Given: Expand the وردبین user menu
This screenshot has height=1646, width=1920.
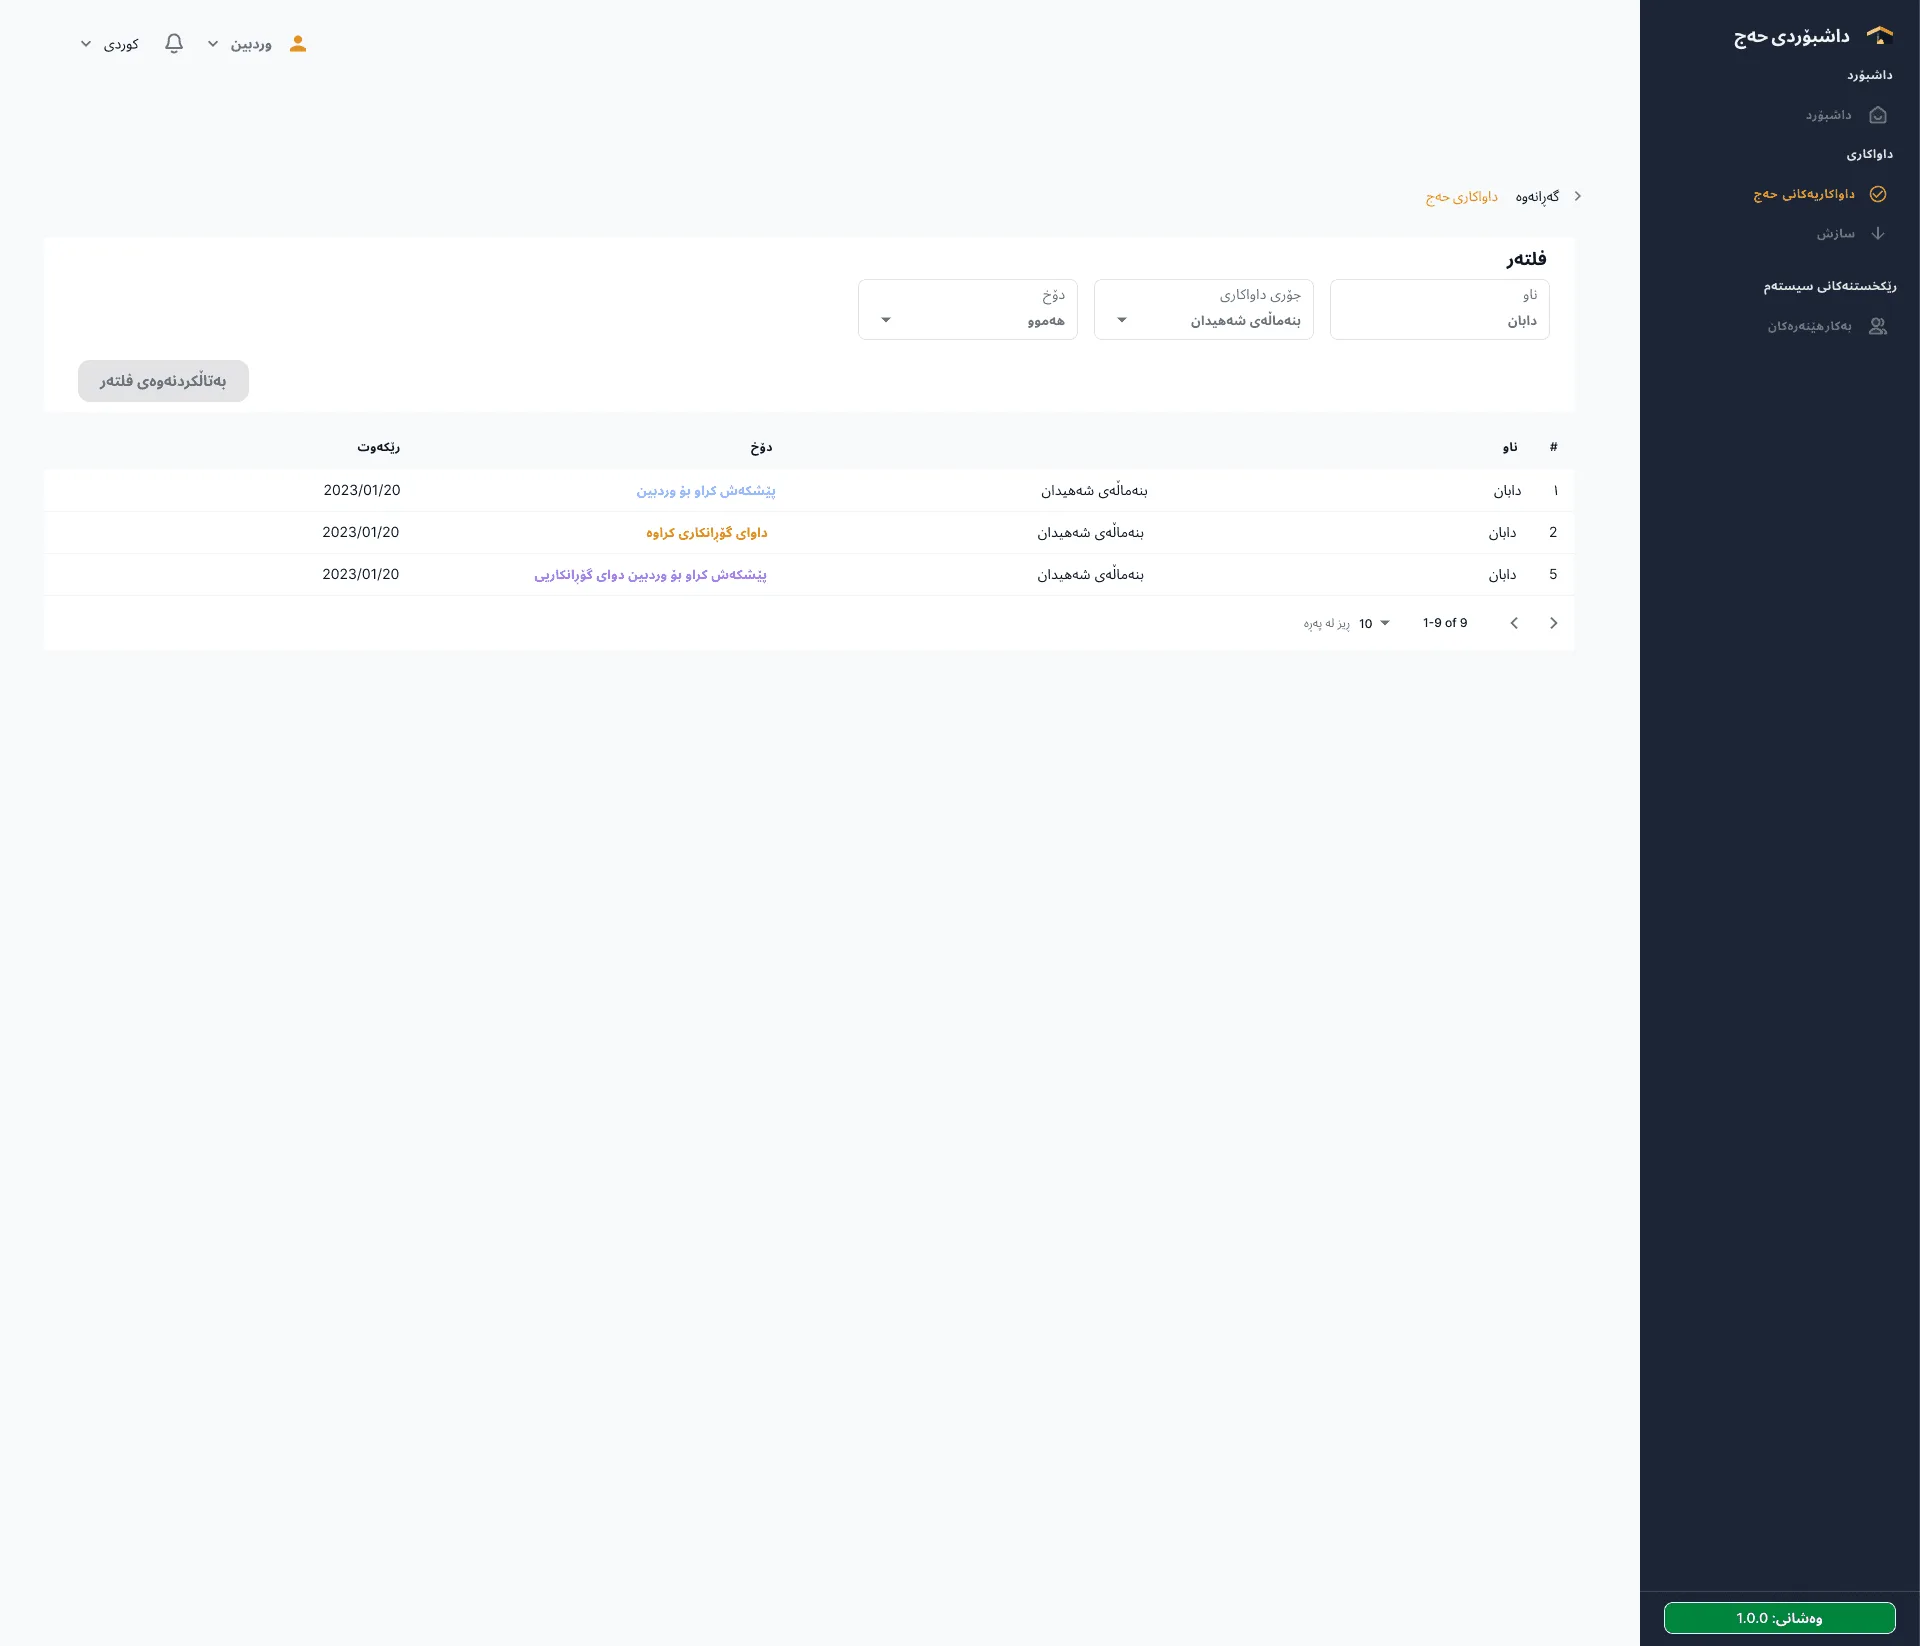Looking at the screenshot, I should tap(240, 44).
